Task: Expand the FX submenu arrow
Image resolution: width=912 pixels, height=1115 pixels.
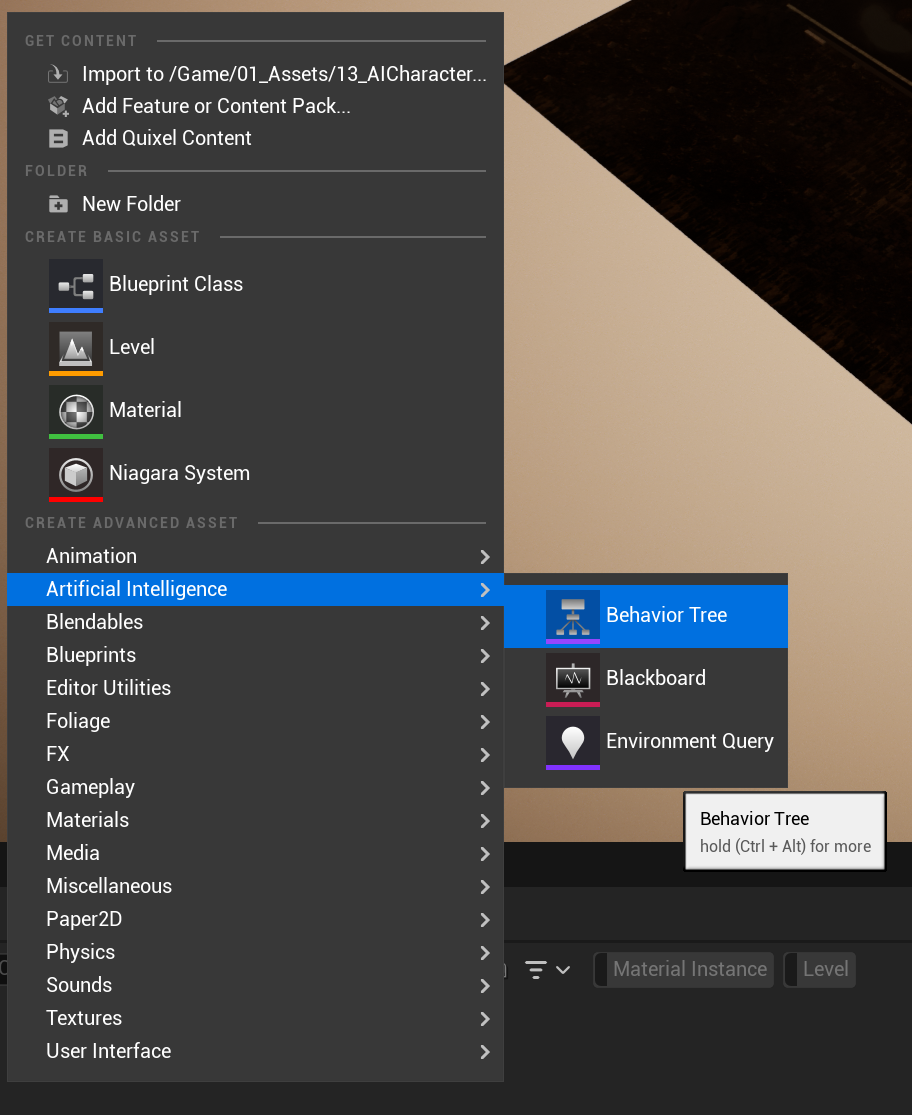Action: click(485, 754)
